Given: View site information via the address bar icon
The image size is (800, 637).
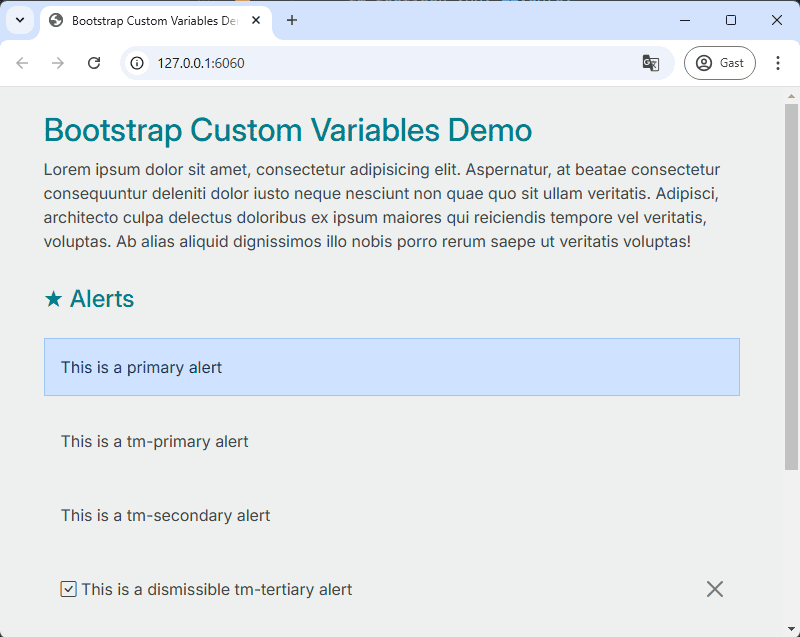Looking at the screenshot, I should pos(137,63).
